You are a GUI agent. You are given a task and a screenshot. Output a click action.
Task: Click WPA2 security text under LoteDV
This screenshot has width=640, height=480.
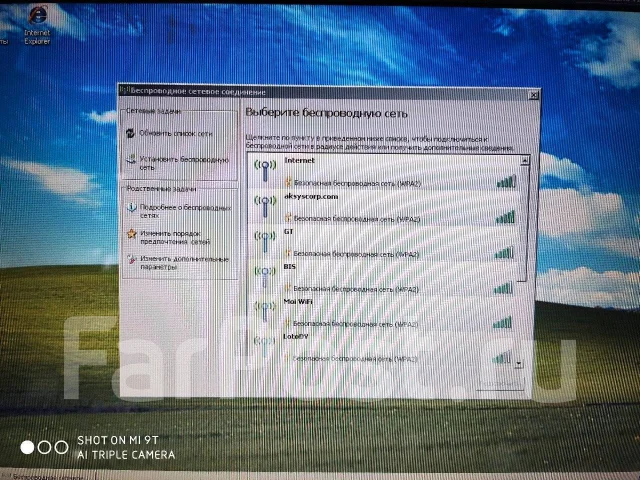(355, 359)
